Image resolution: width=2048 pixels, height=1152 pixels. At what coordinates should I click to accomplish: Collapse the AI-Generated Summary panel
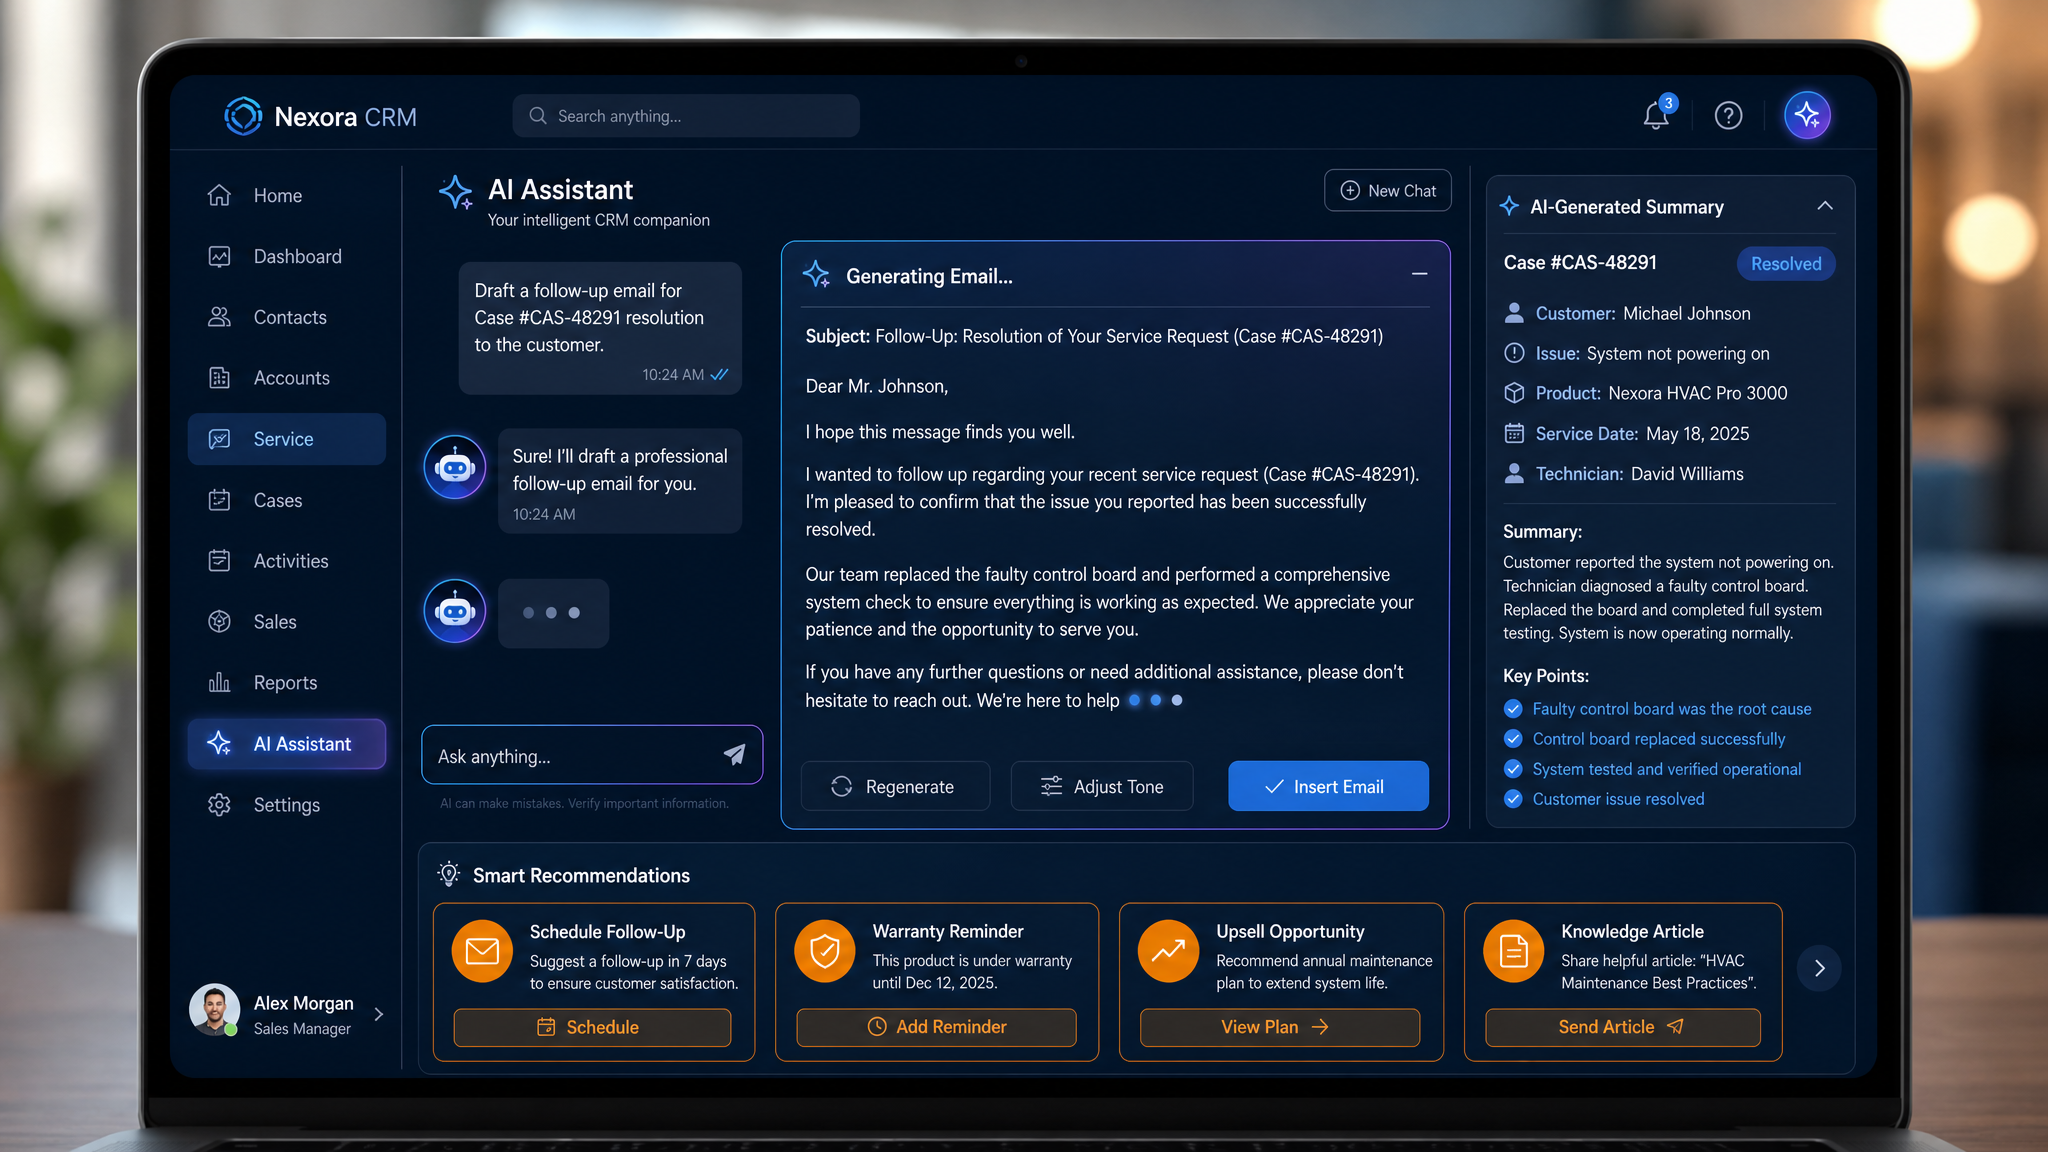click(1825, 206)
